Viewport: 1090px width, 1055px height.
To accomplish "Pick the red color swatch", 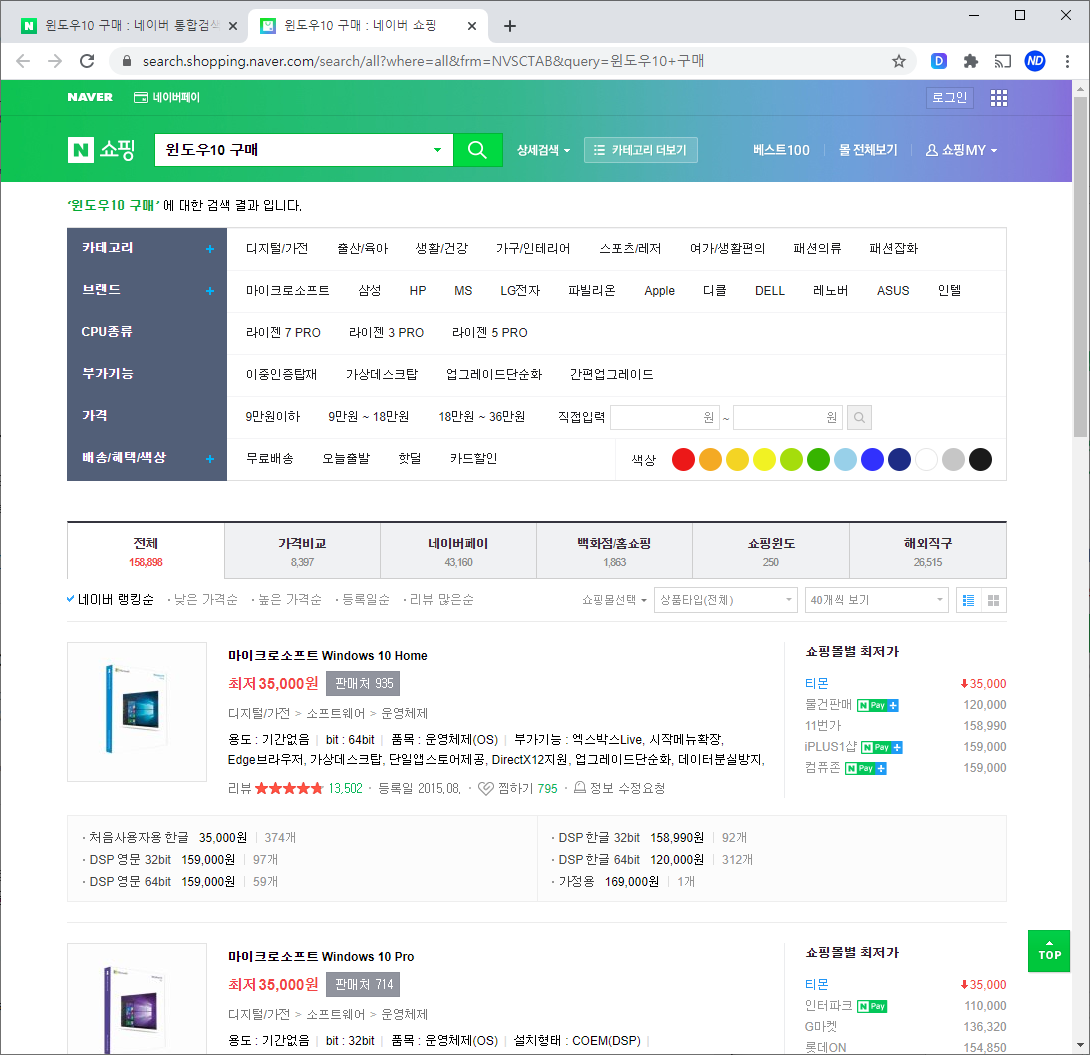I will [683, 459].
